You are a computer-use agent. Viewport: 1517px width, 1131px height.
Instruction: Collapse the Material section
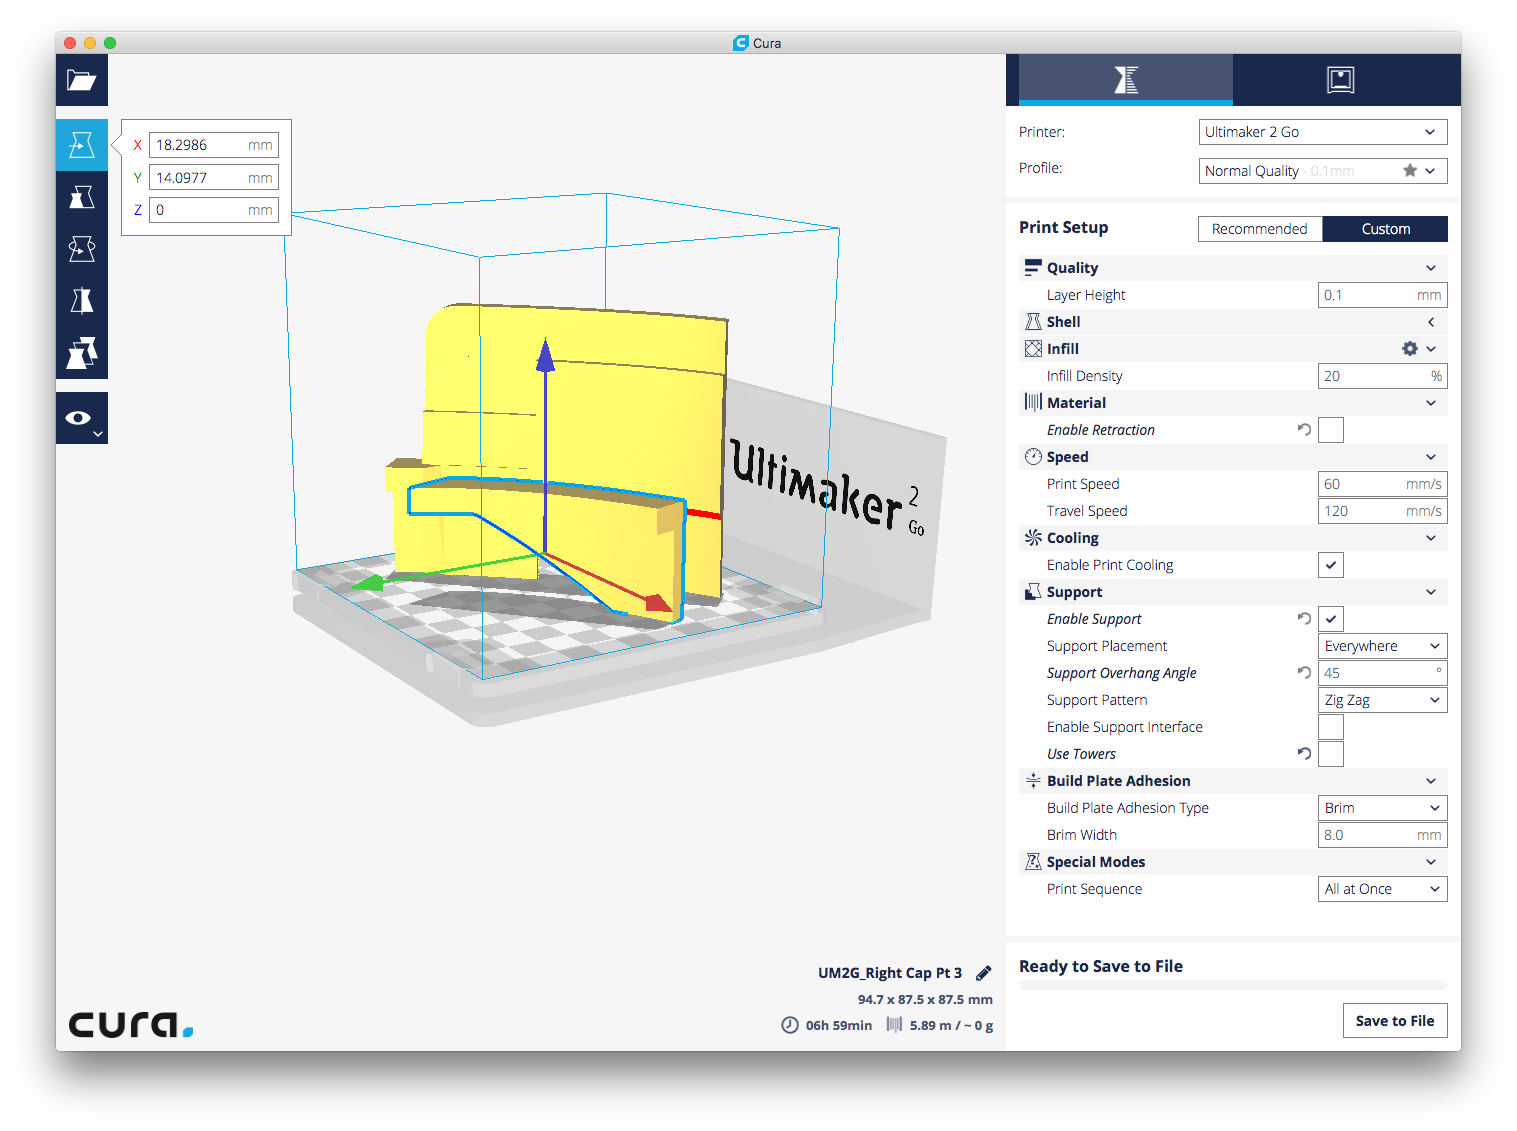click(1431, 403)
